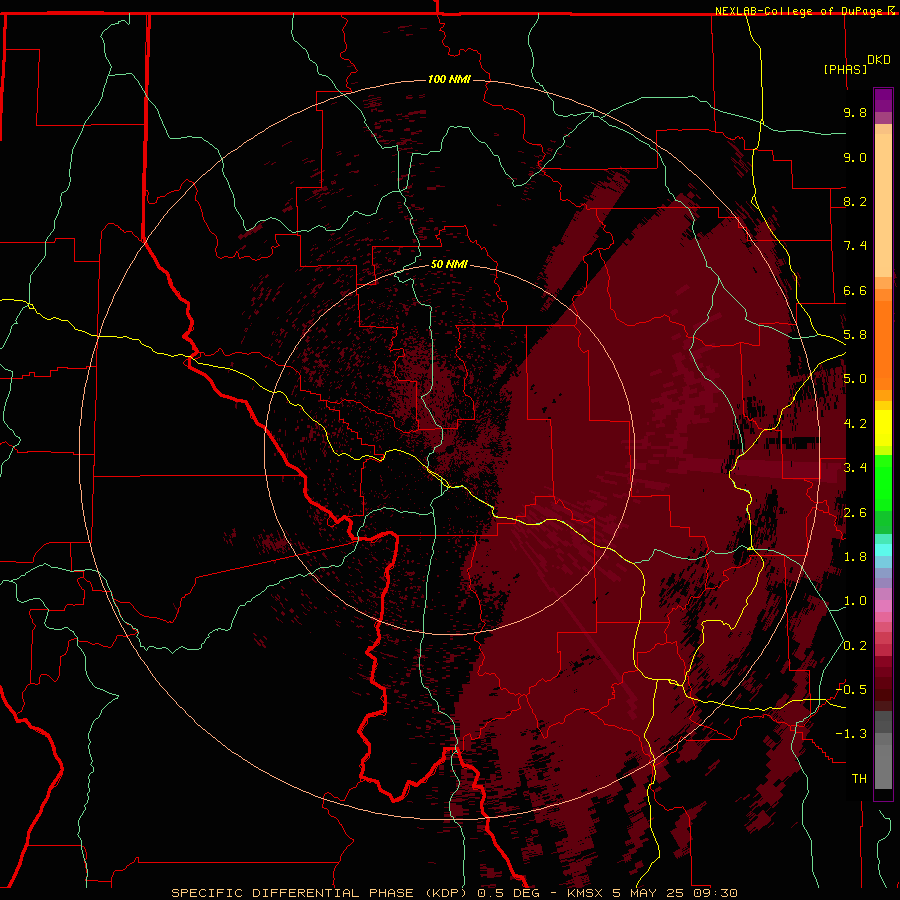Click the 6.6 scale value
900x900 pixels.
click(855, 290)
